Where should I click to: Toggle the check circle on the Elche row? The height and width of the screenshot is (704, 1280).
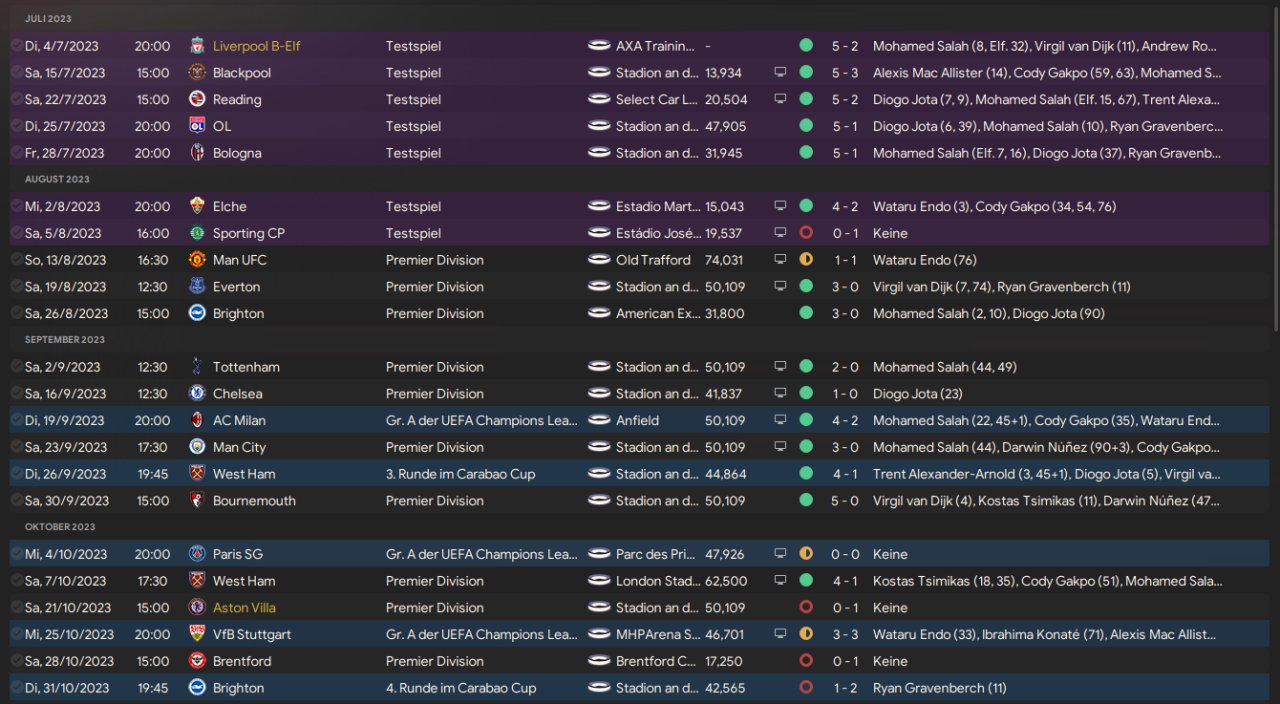(x=16, y=207)
